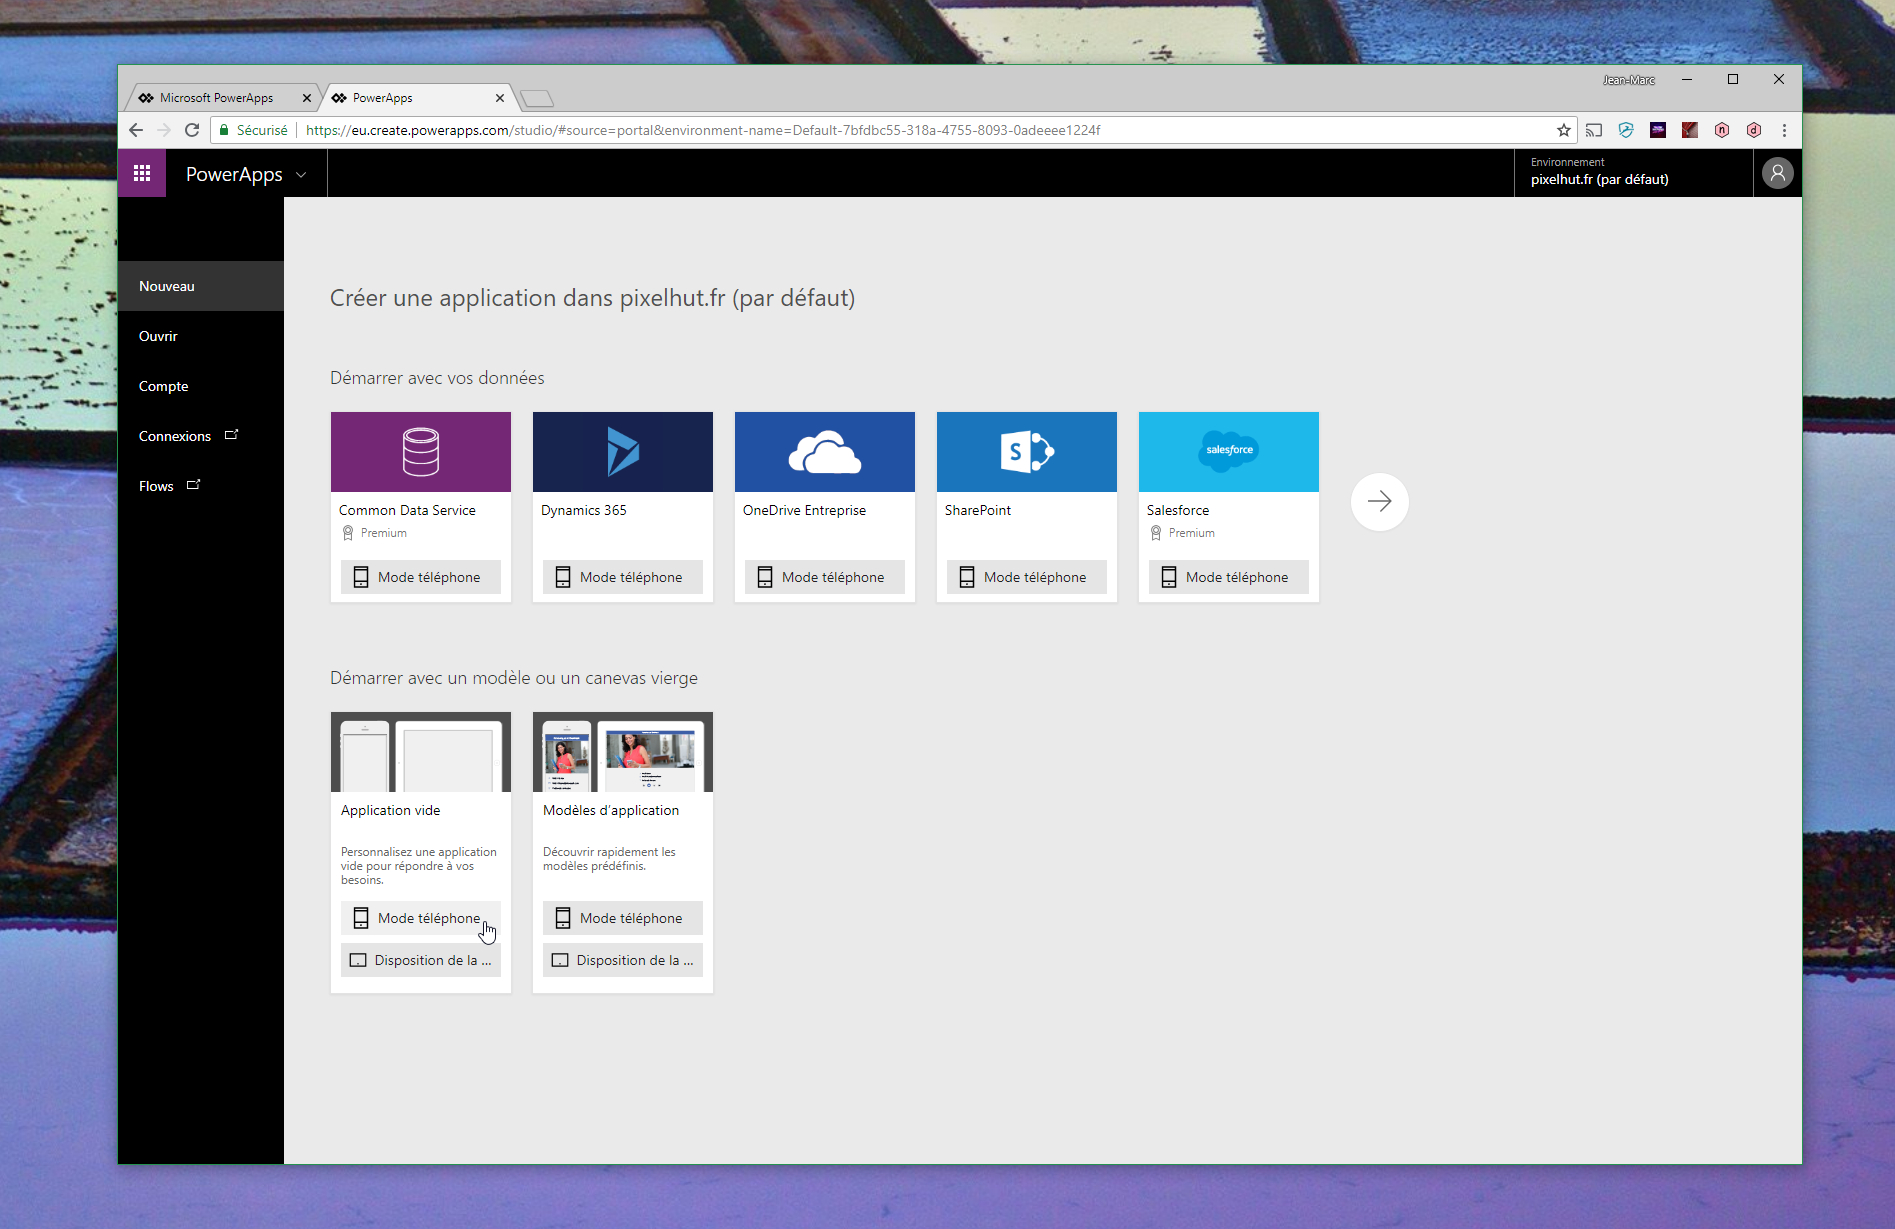This screenshot has height=1229, width=1895.
Task: Click the Dynamics 365 logo tile
Action: point(623,452)
